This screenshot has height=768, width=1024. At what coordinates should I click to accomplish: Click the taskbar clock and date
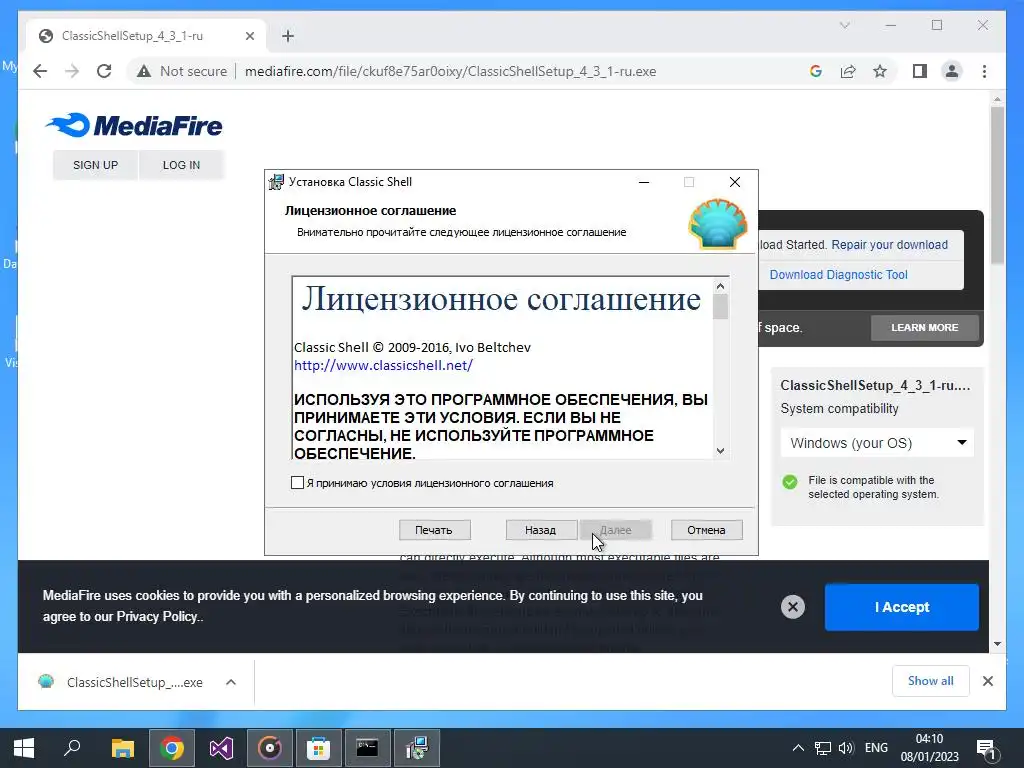929,748
